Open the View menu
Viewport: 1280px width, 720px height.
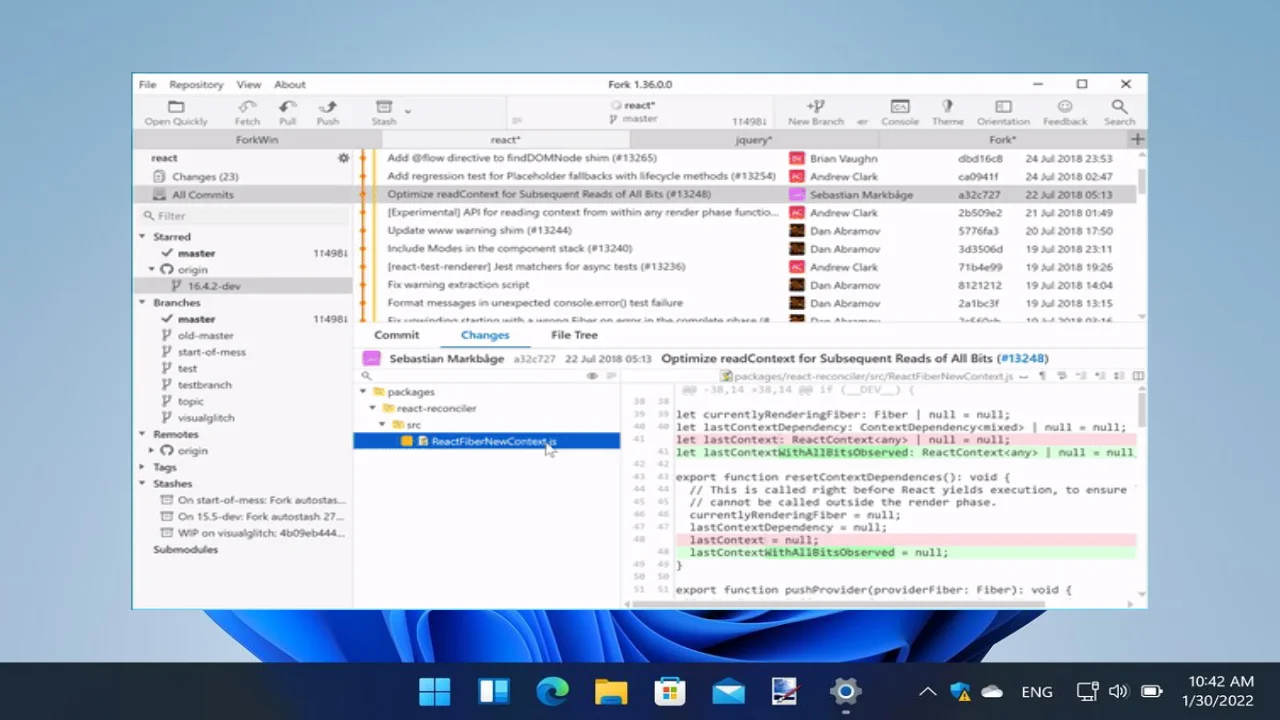[x=249, y=85]
